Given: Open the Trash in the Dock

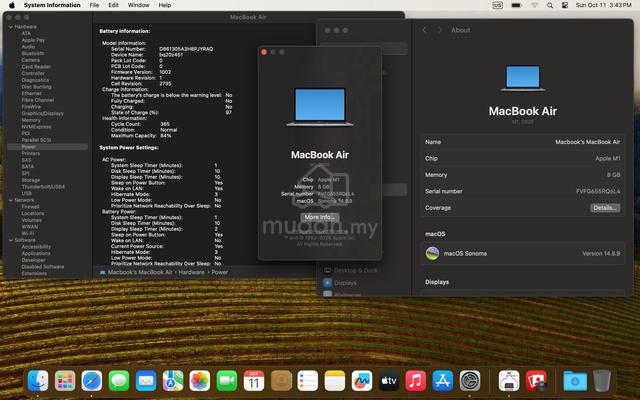Looking at the screenshot, I should point(602,380).
